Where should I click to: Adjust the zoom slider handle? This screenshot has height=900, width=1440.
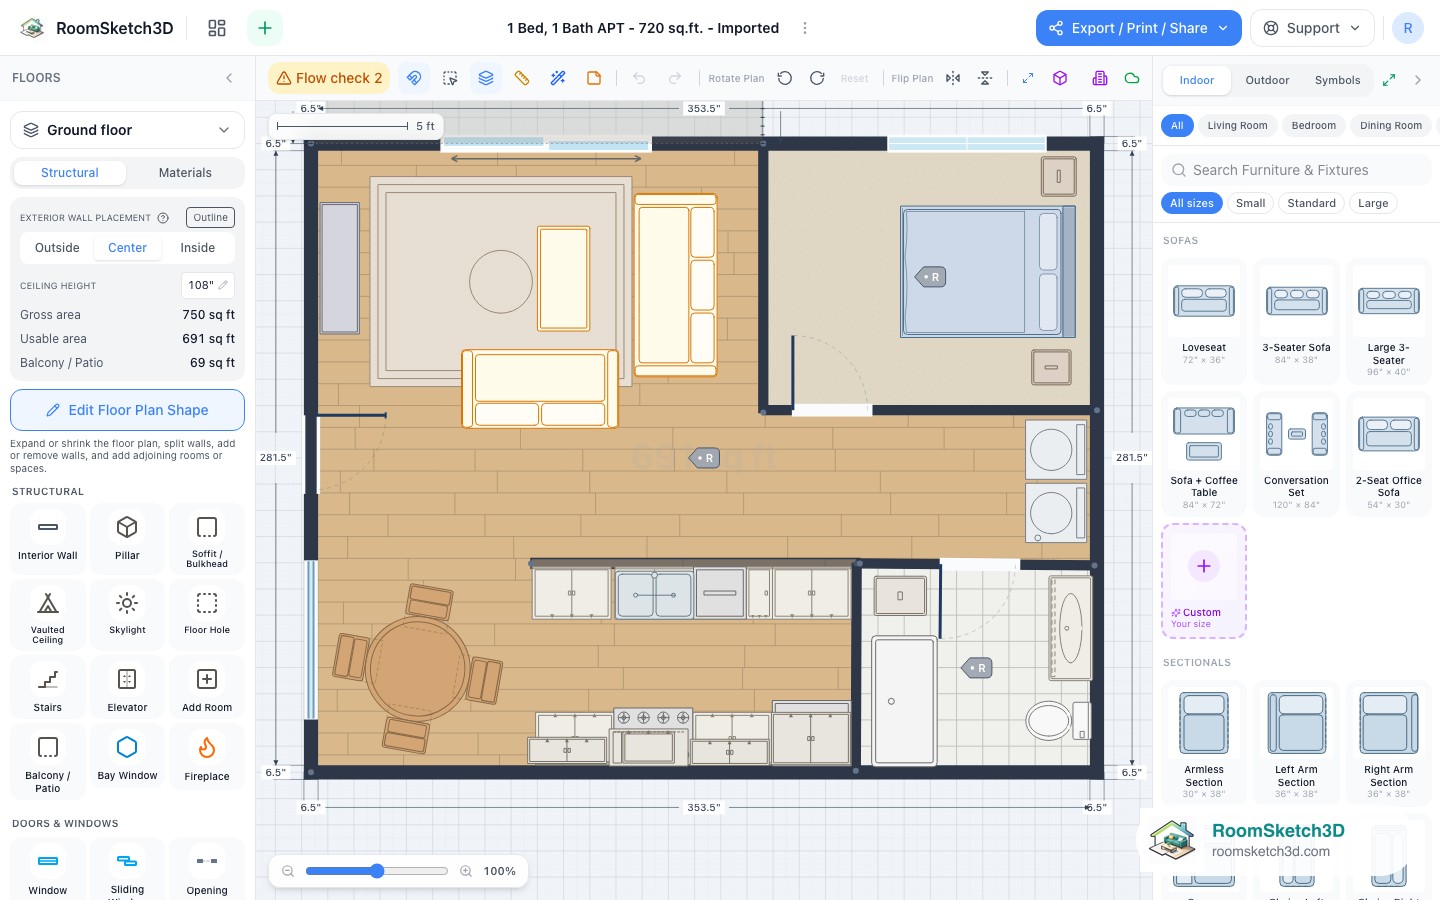pos(377,871)
